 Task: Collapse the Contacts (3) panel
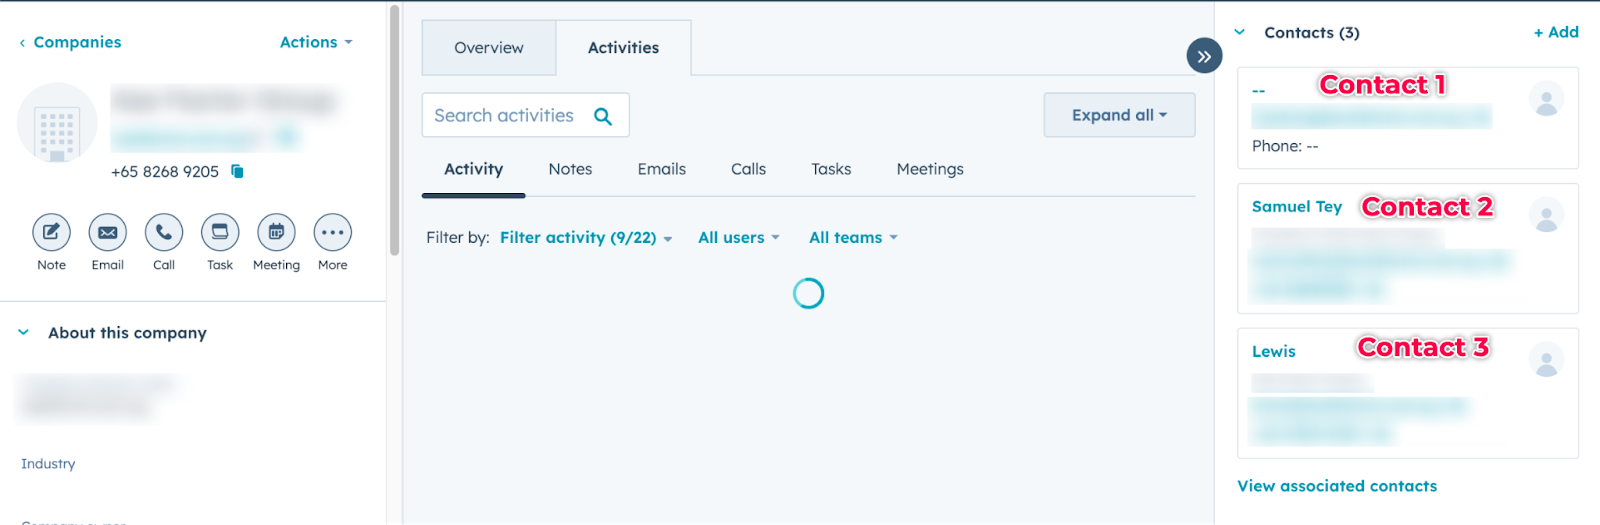coord(1240,33)
